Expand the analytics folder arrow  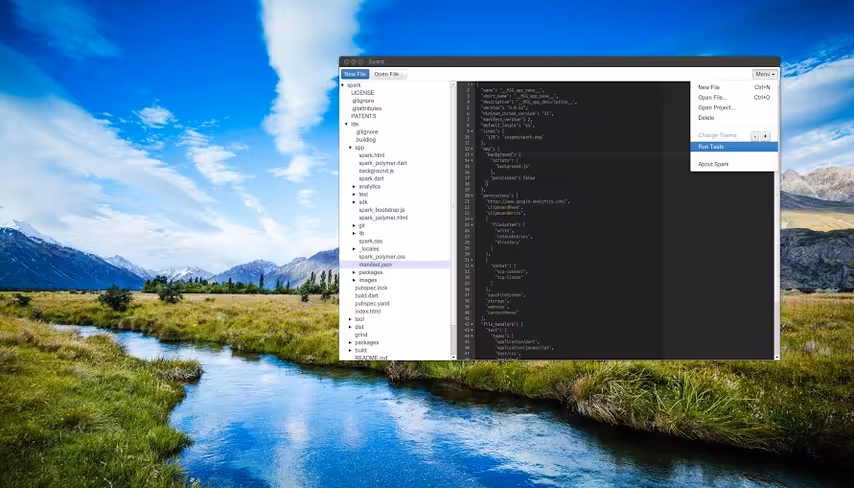pos(355,187)
